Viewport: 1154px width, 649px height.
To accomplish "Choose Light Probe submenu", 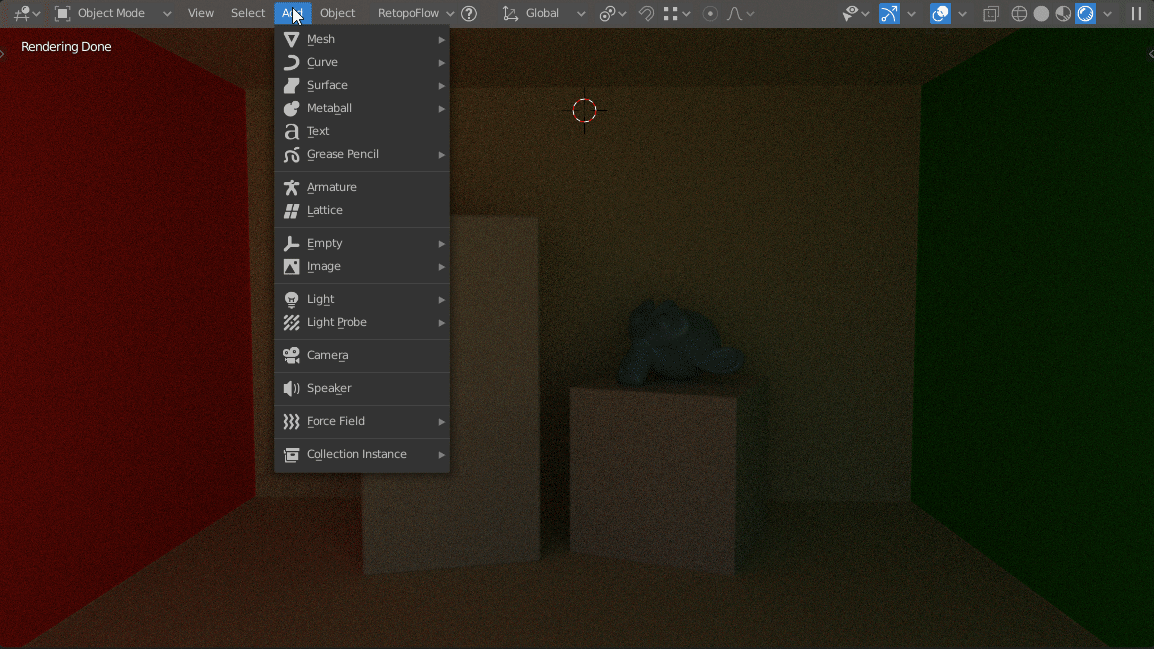I will (x=362, y=322).
